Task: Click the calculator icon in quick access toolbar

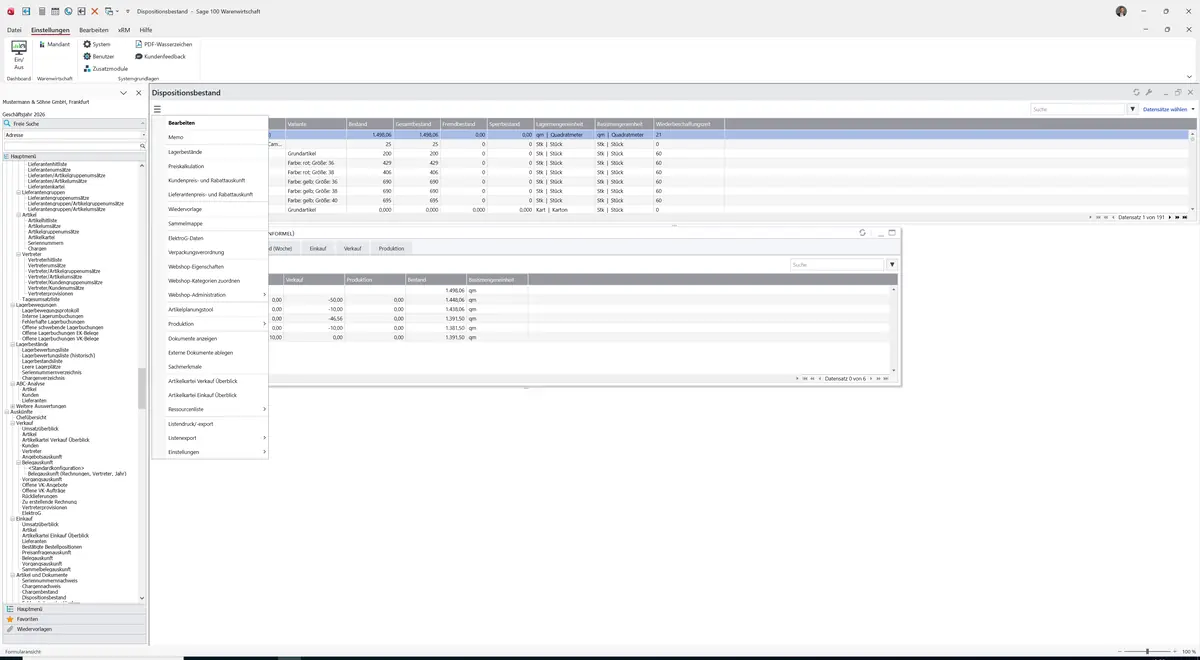Action: tap(41, 11)
